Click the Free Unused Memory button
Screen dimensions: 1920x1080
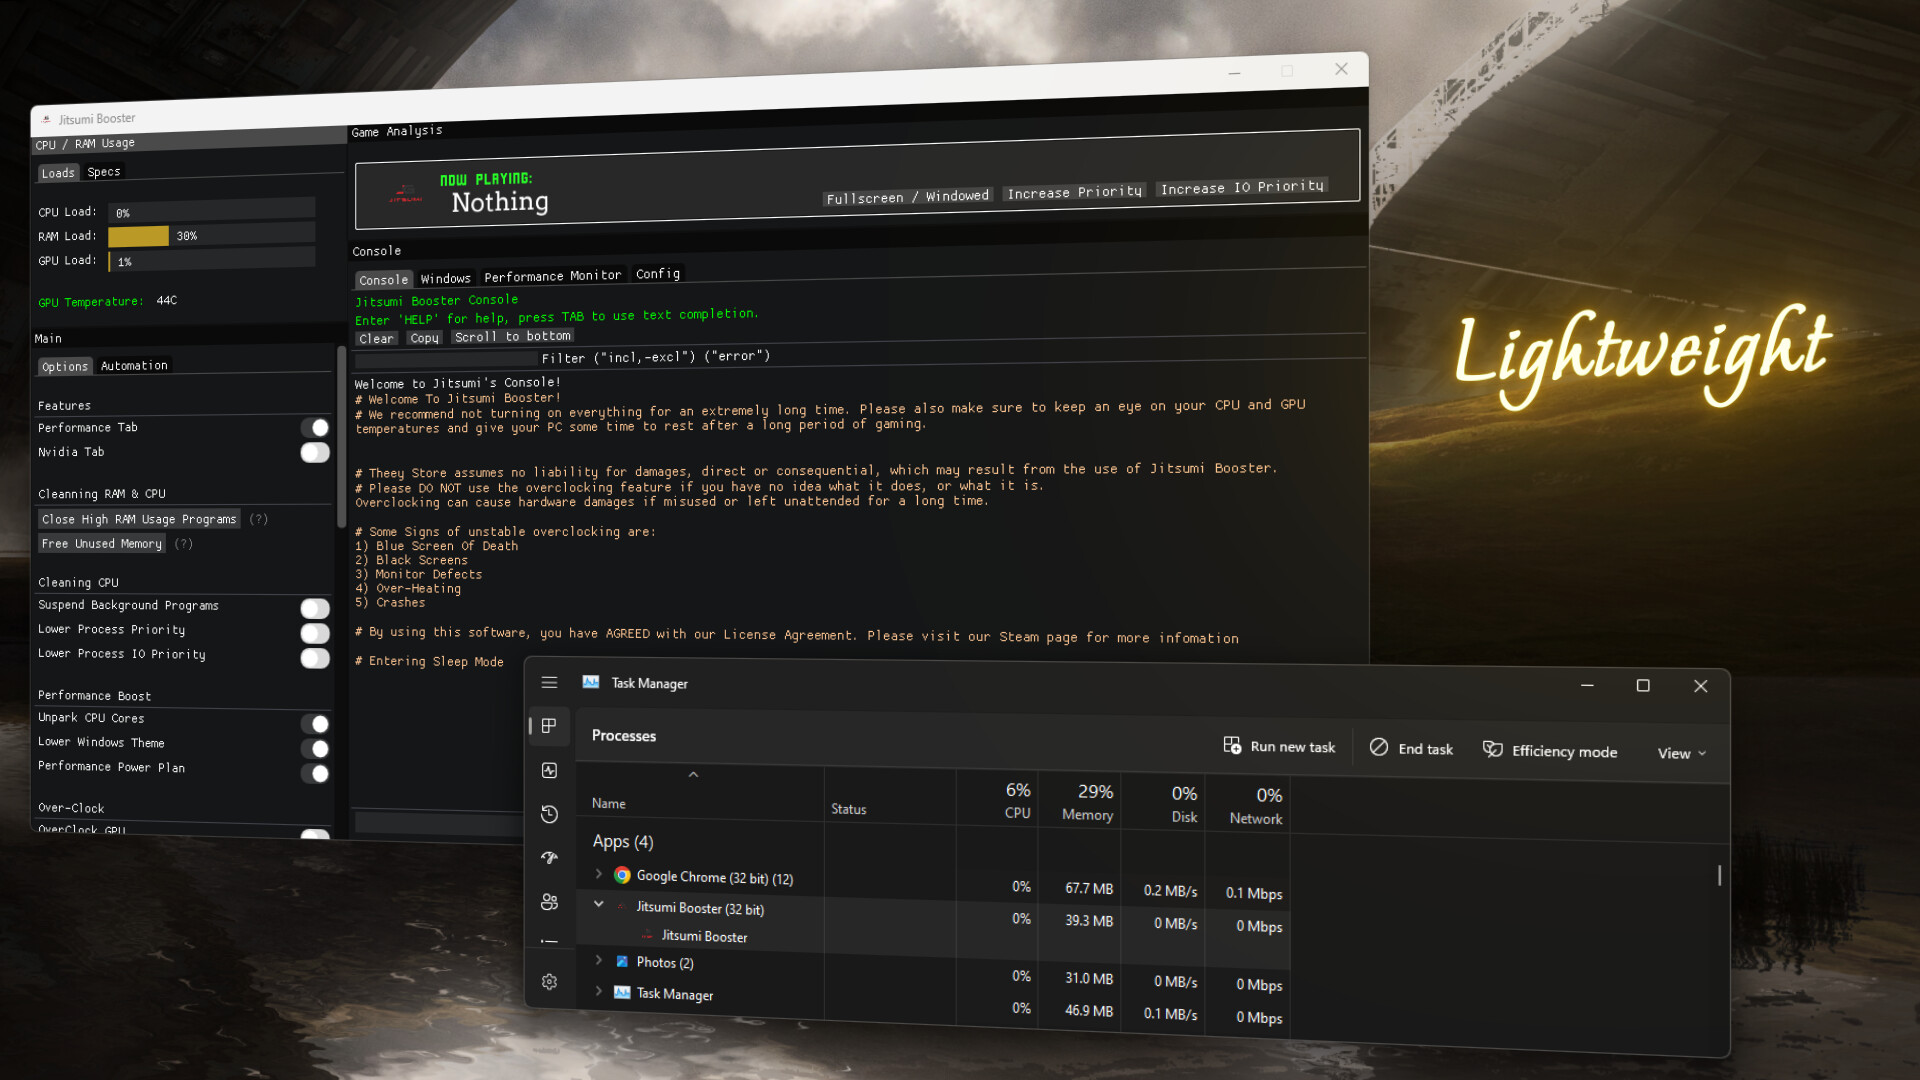tap(101, 543)
